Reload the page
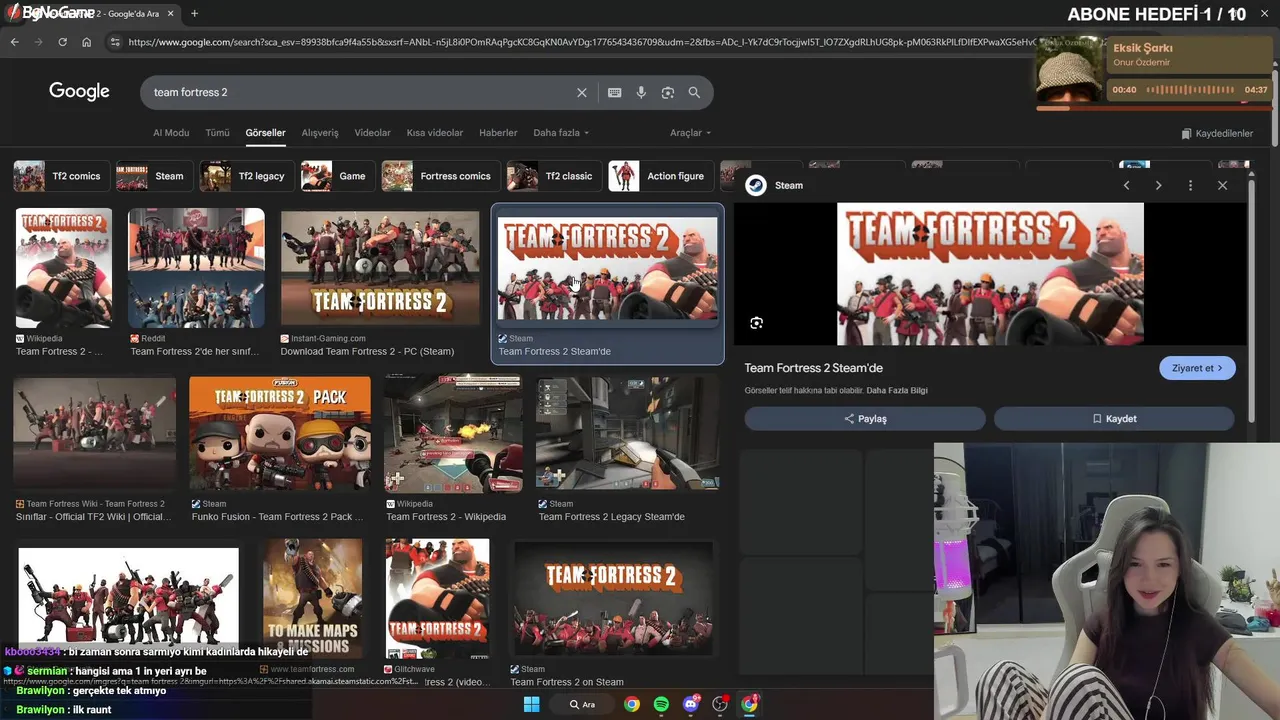 [62, 42]
